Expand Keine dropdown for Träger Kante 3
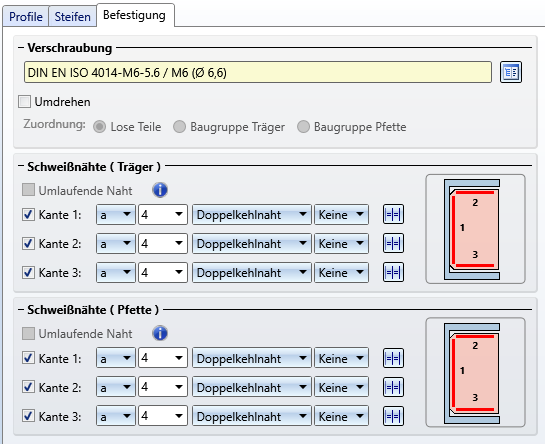Screen dimensions: 545x444 pyautogui.click(x=341, y=273)
